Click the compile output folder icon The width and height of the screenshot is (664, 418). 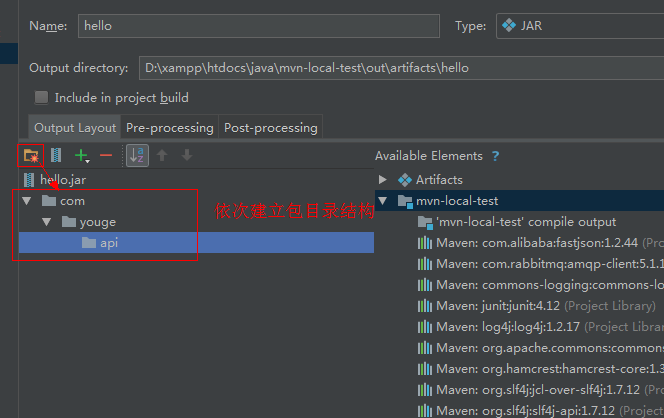pyautogui.click(x=425, y=222)
